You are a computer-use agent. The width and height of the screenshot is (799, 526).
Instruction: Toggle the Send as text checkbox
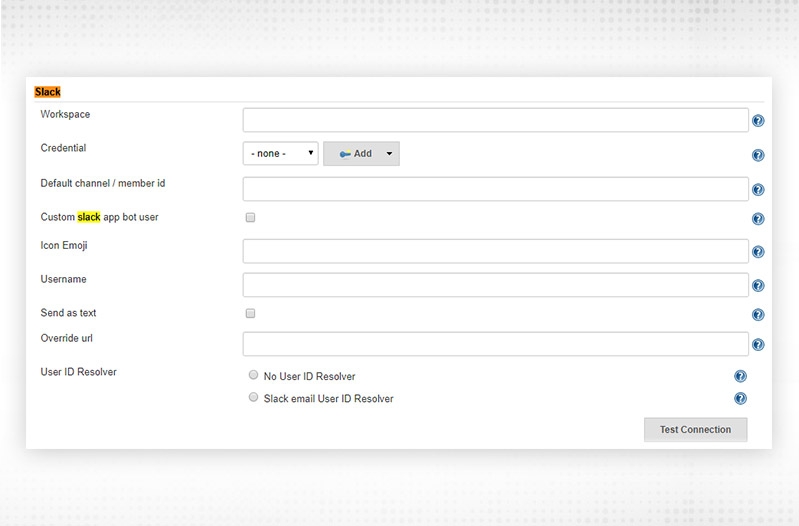(x=251, y=313)
